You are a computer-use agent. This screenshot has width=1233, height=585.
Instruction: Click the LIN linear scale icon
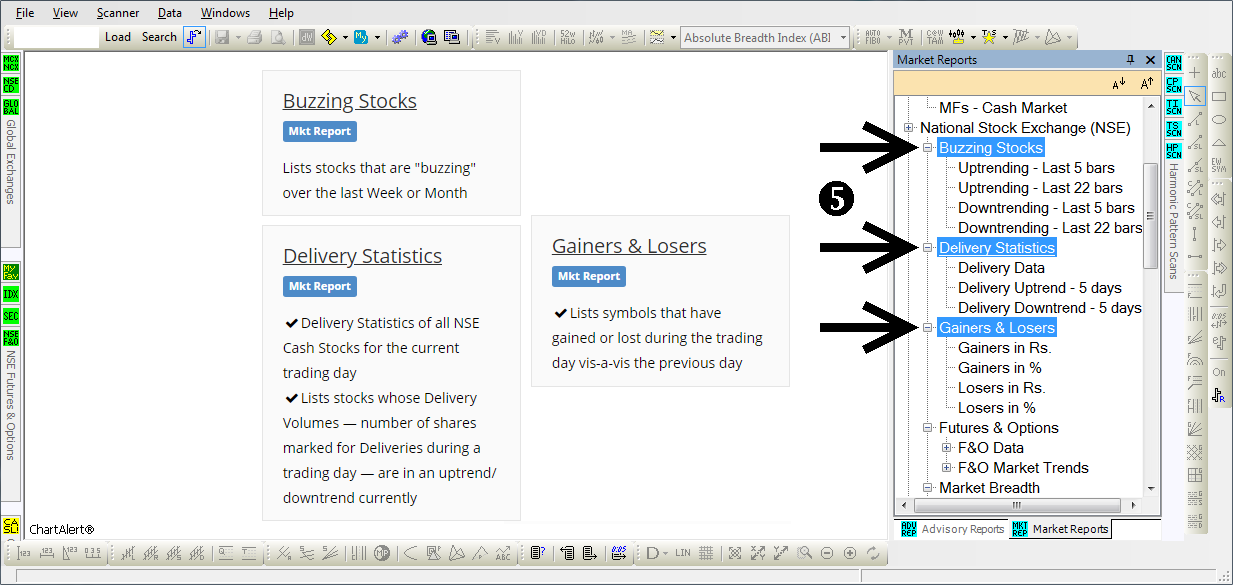(683, 552)
